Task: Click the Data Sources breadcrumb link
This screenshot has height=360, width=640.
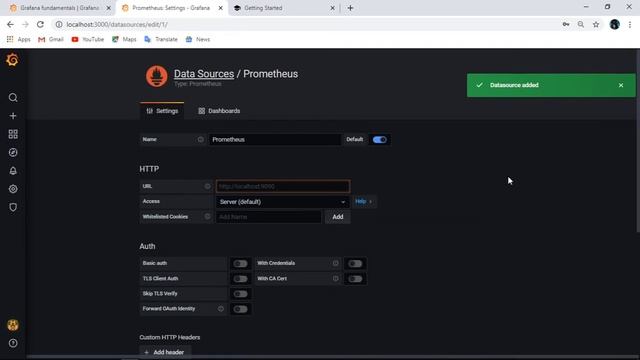Action: pyautogui.click(x=204, y=74)
